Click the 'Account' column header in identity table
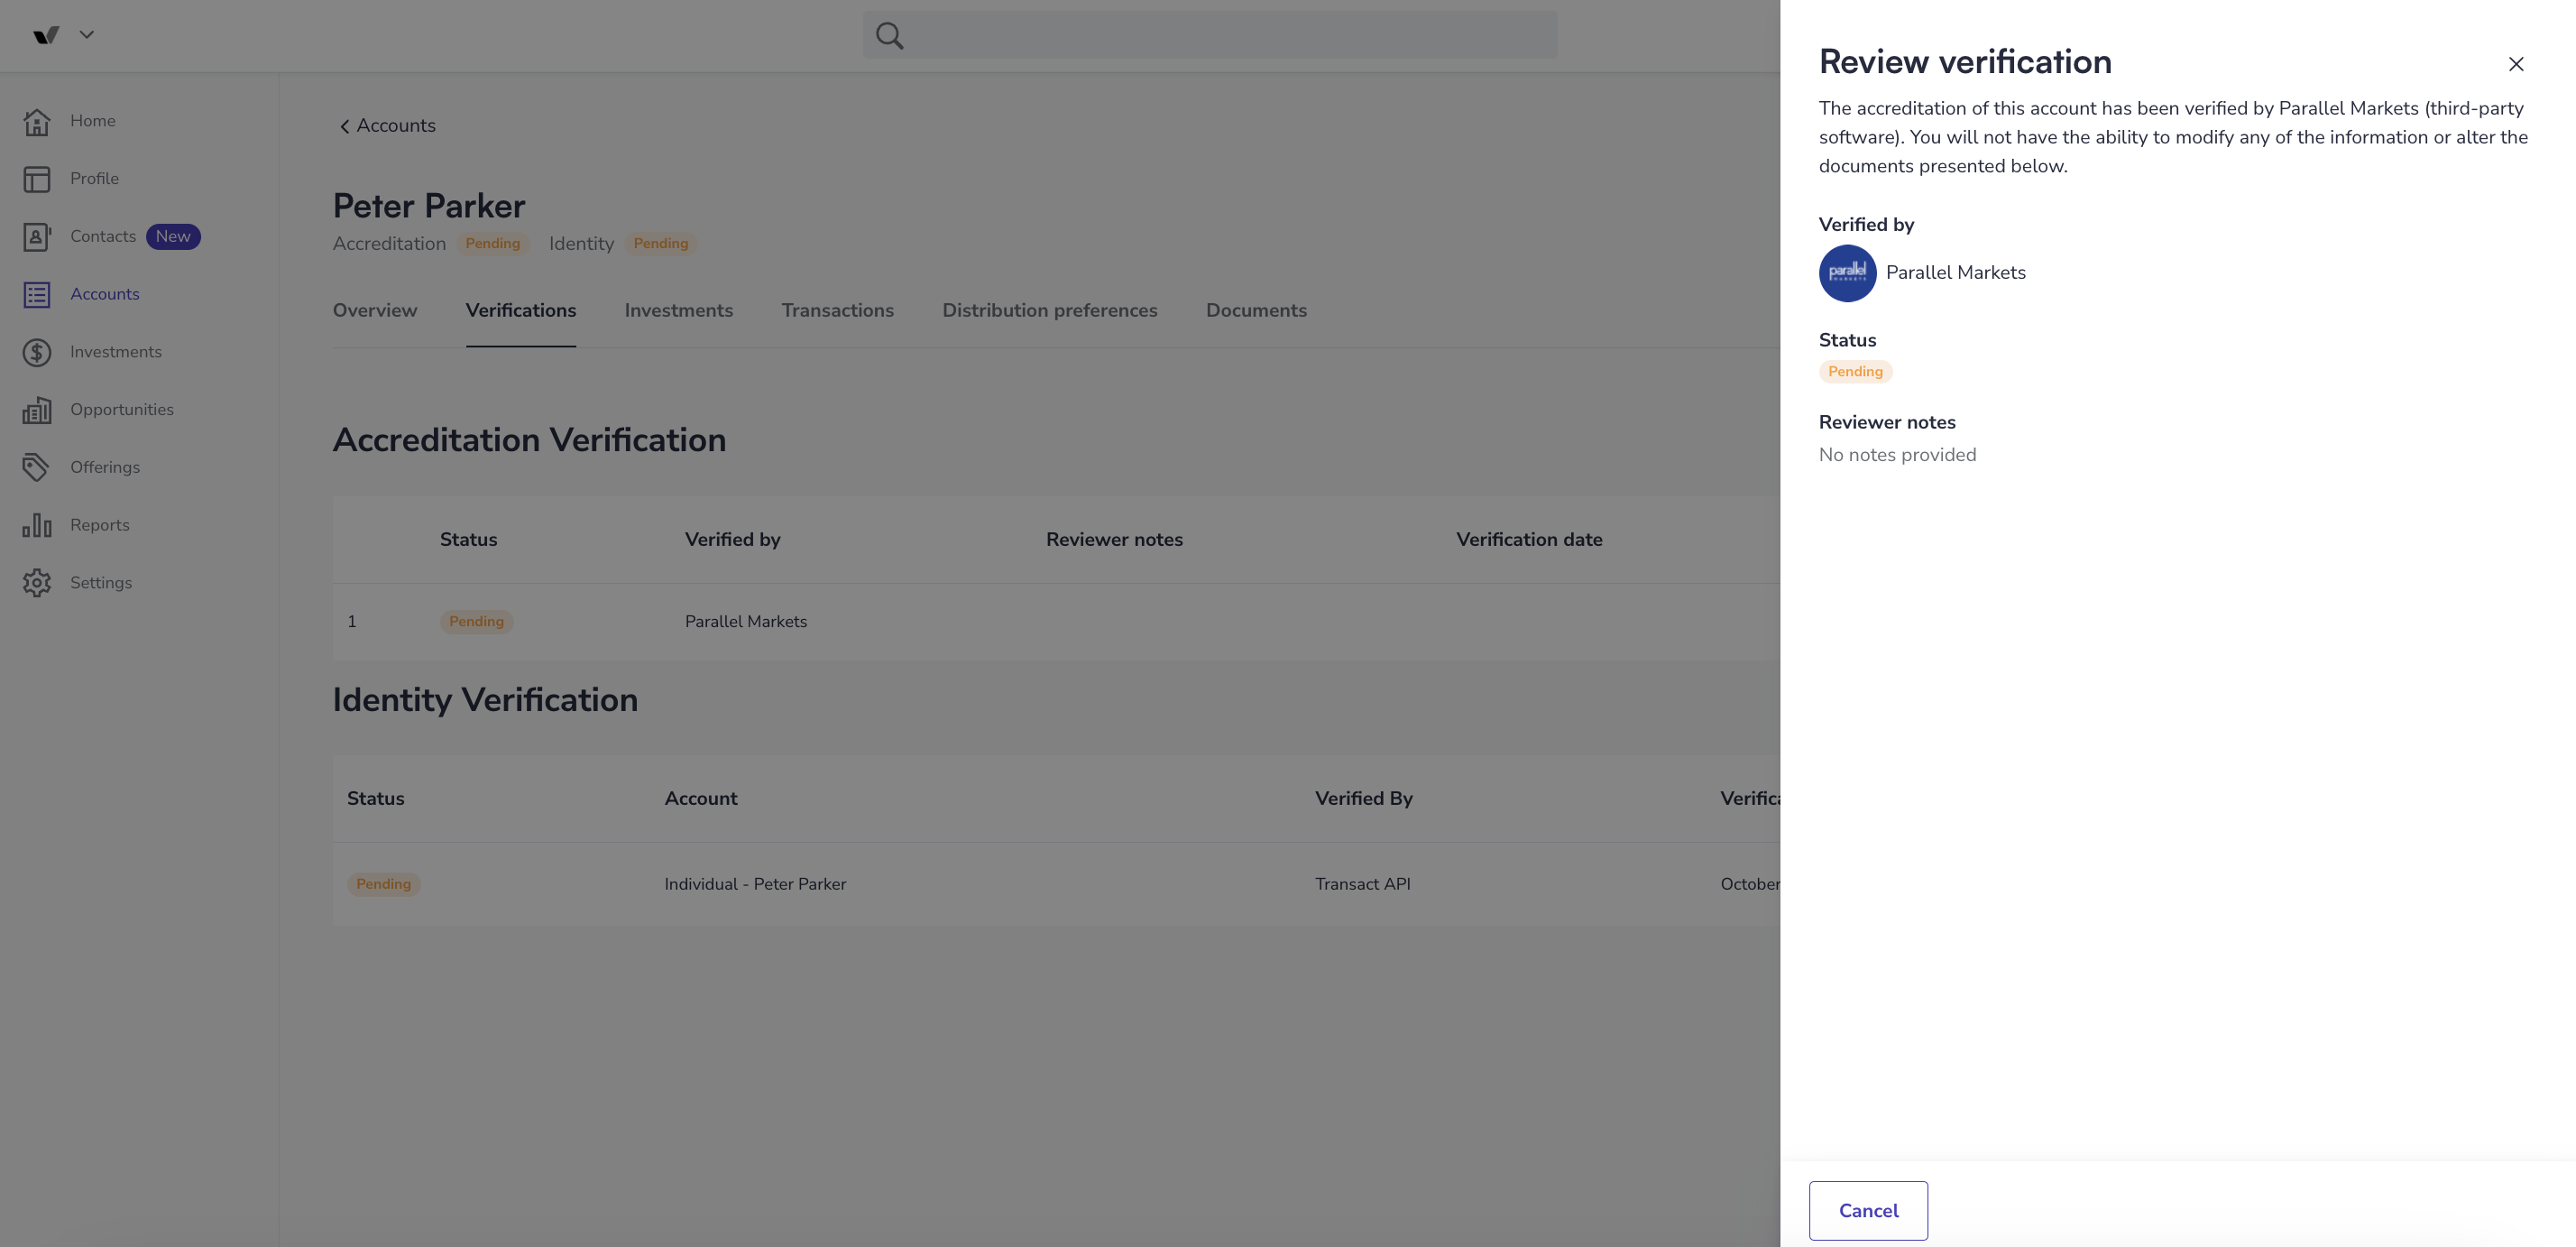 coord(701,799)
